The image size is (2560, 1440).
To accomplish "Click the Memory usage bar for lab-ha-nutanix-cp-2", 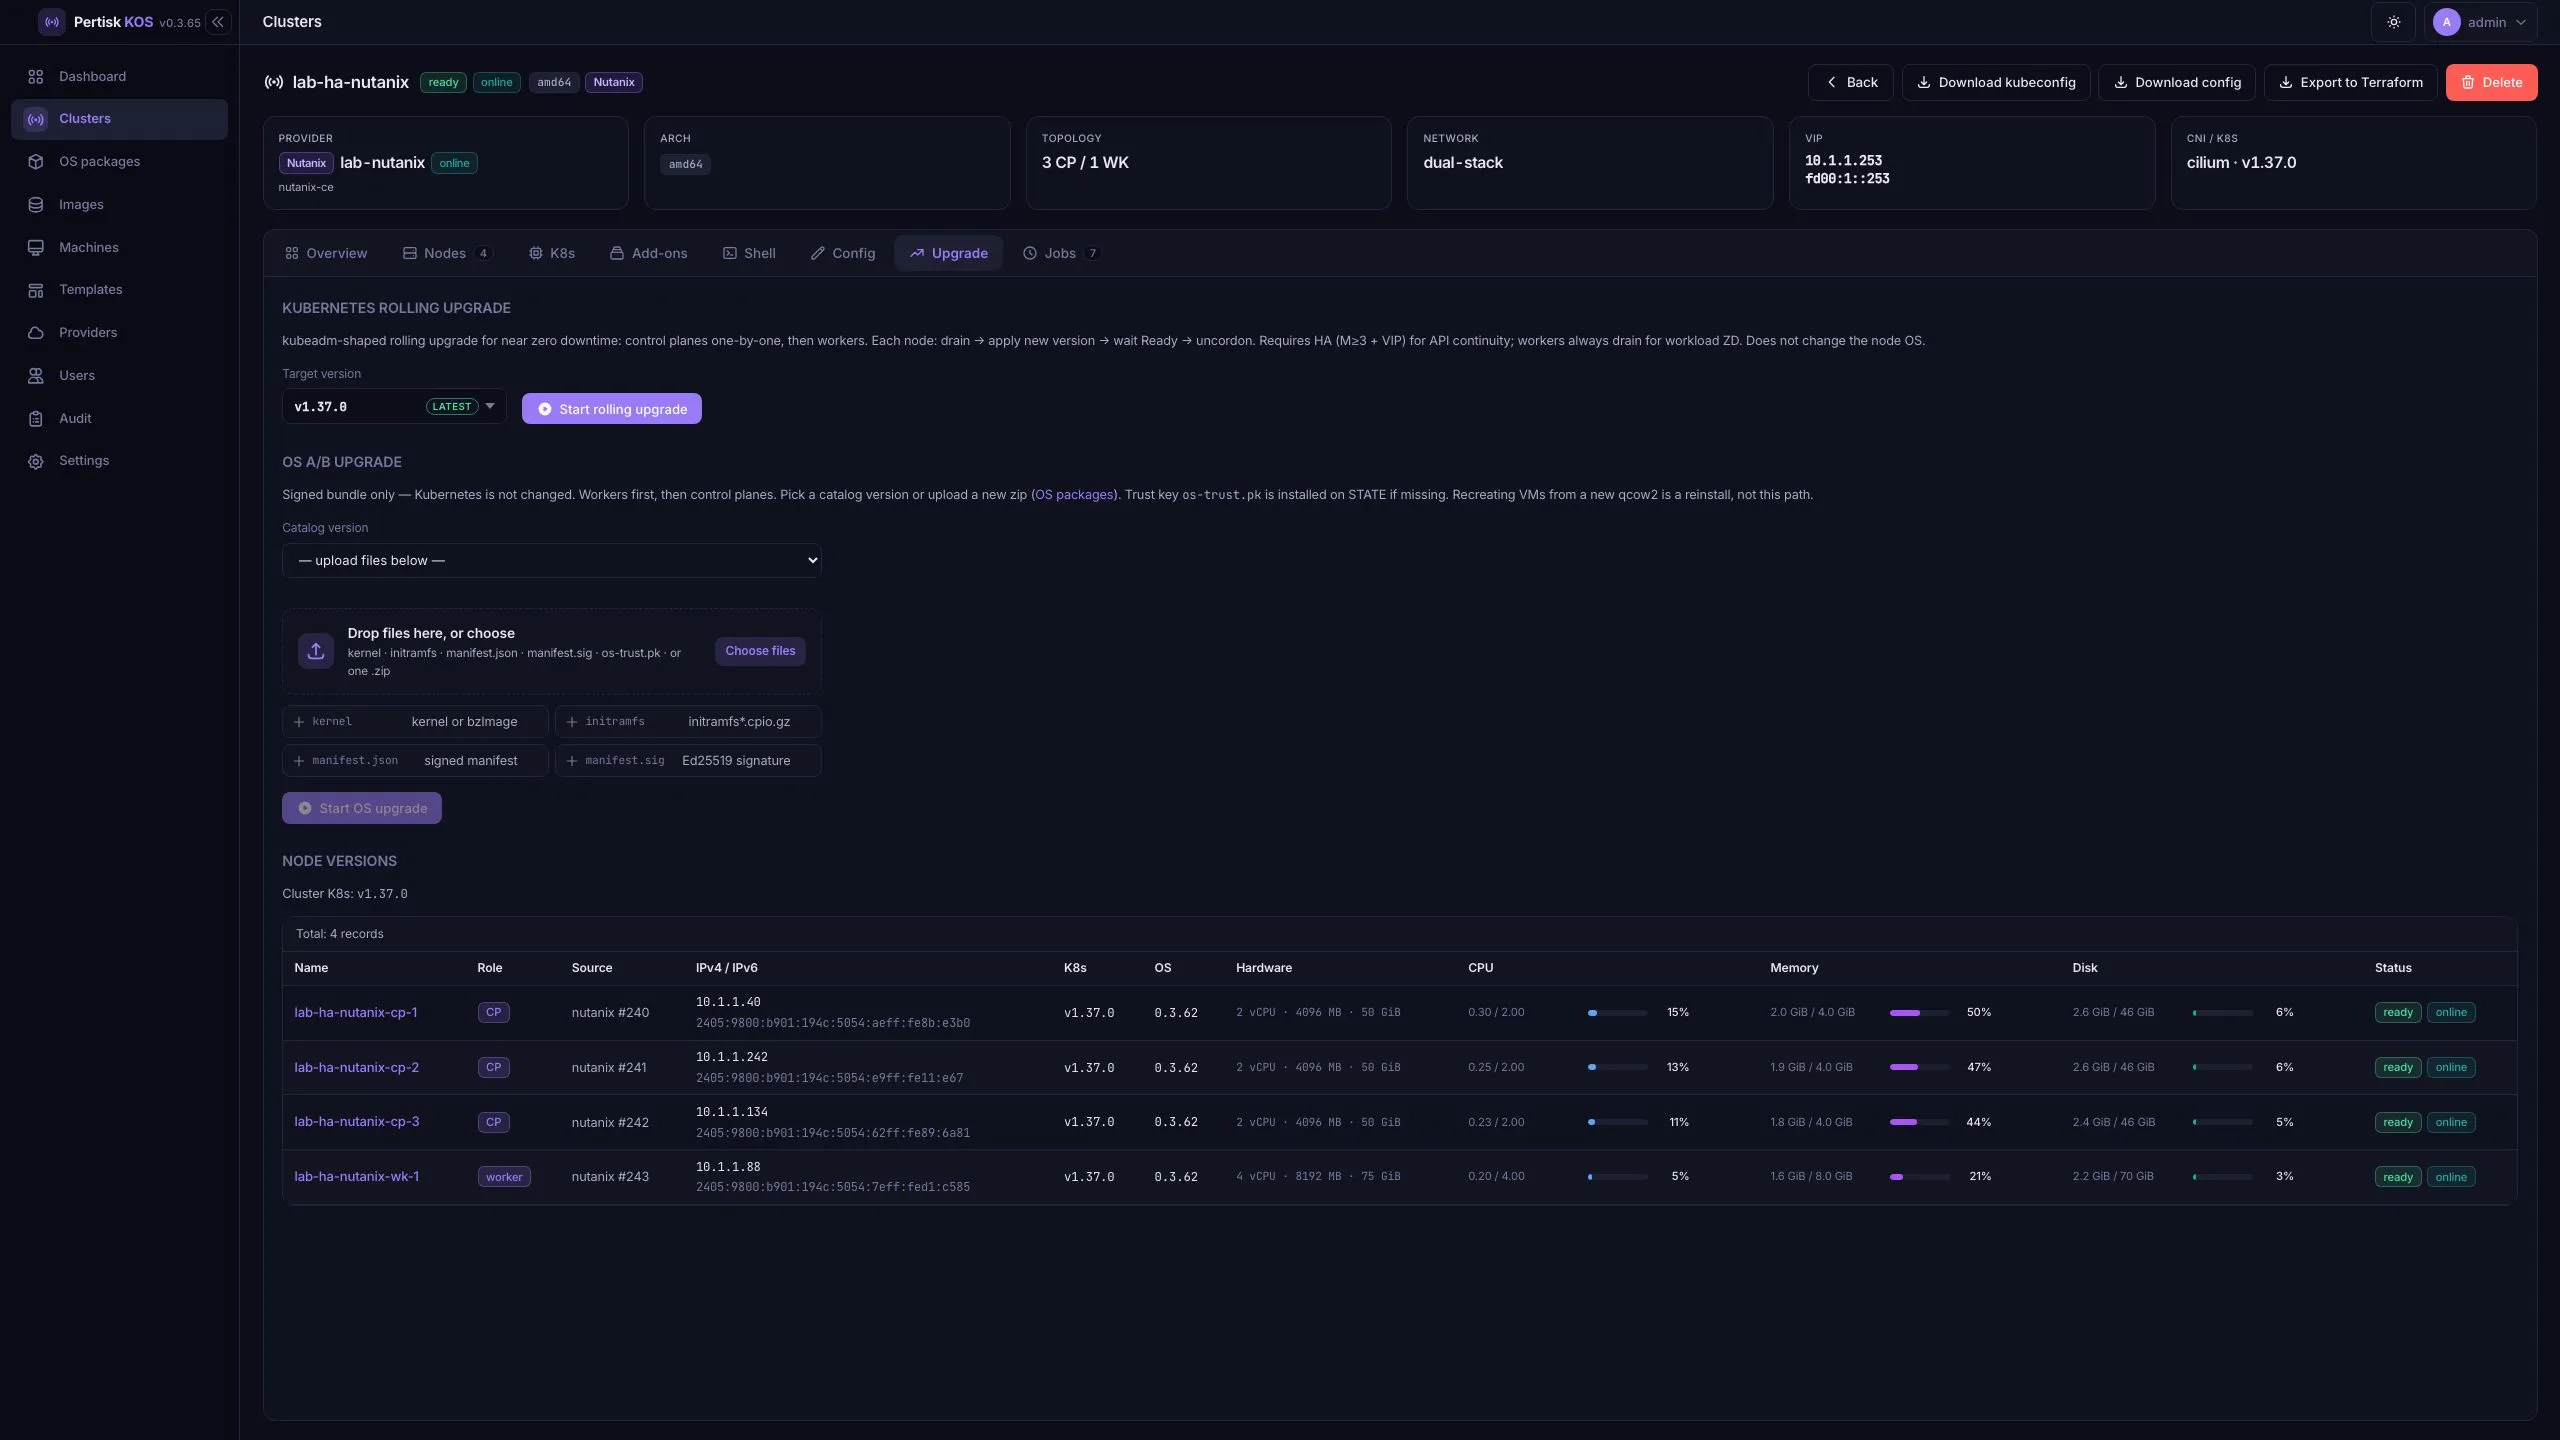I will point(1920,1068).
